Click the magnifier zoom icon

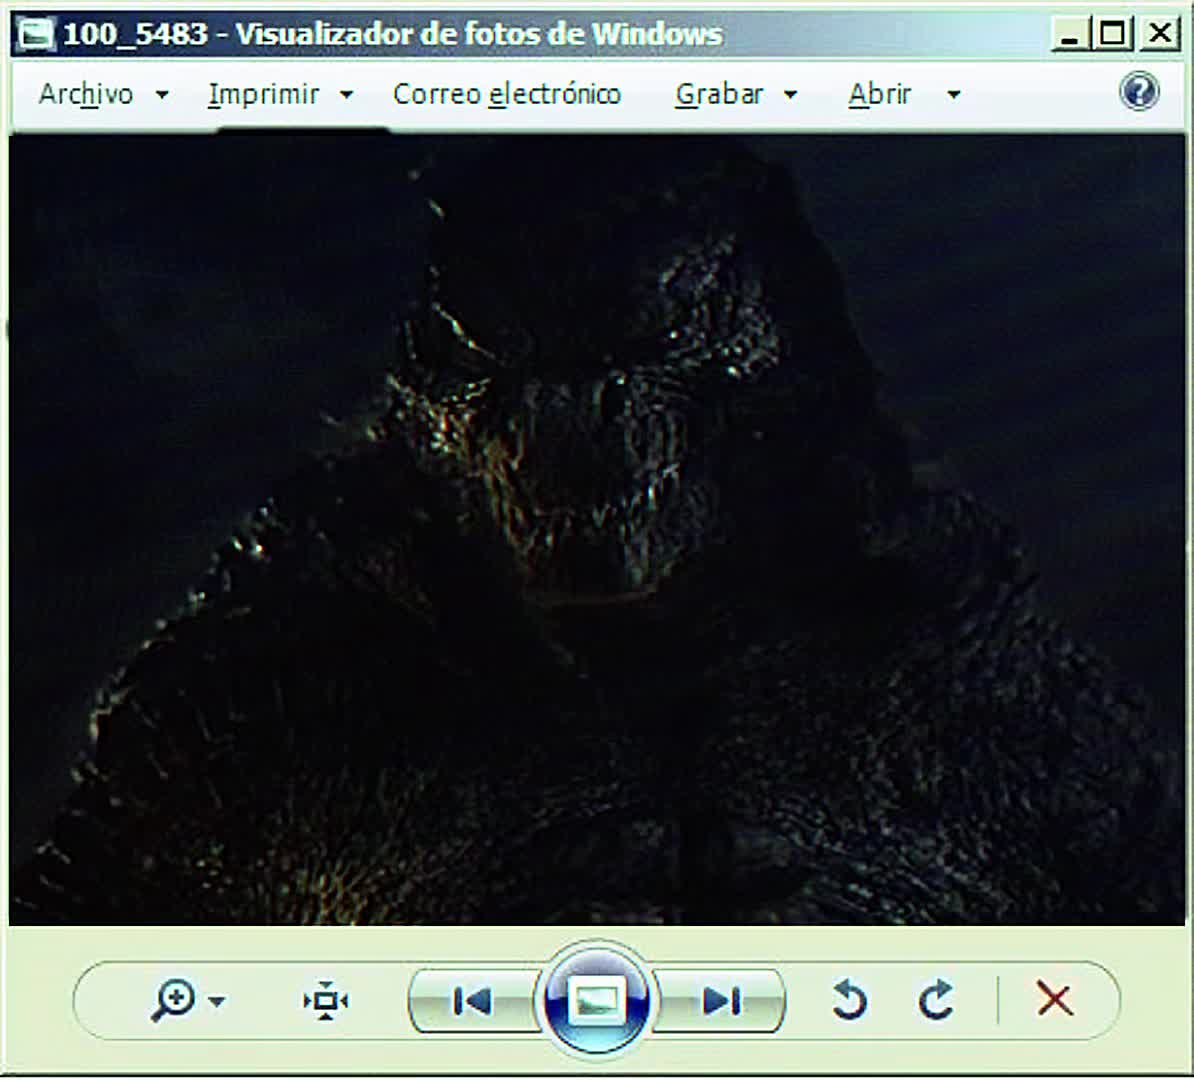click(x=173, y=1000)
